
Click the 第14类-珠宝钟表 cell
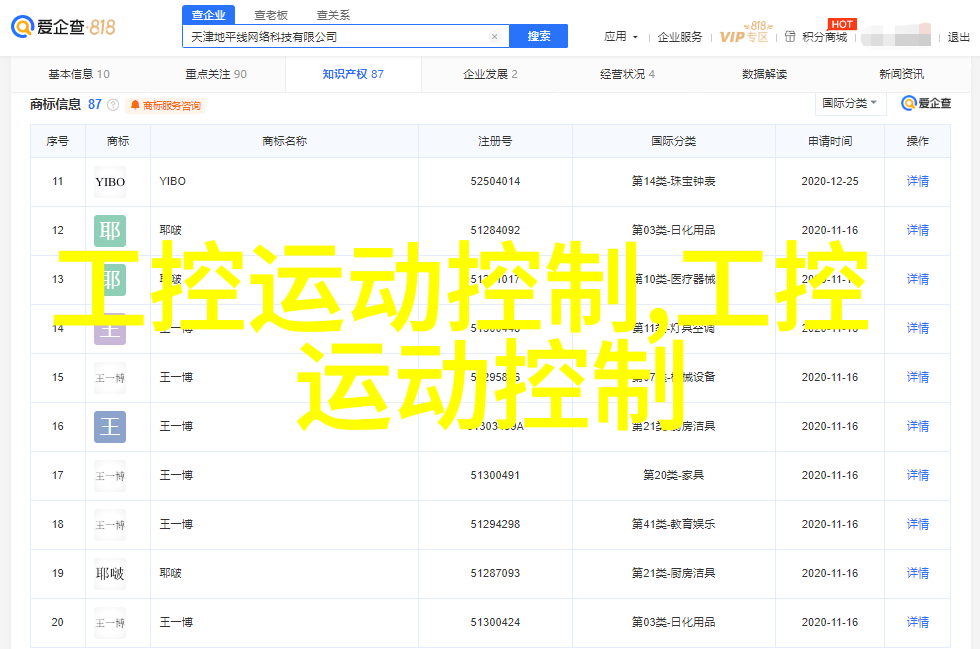[x=673, y=181]
